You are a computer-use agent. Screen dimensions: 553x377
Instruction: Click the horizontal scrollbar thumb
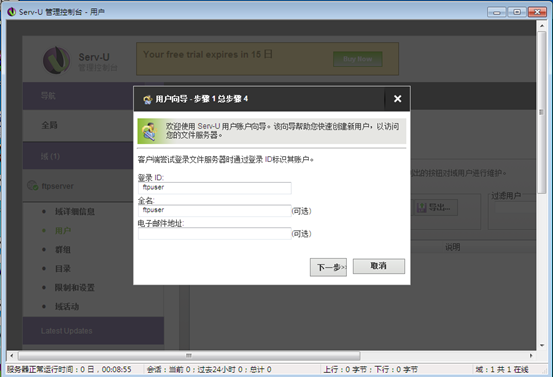pyautogui.click(x=189, y=355)
